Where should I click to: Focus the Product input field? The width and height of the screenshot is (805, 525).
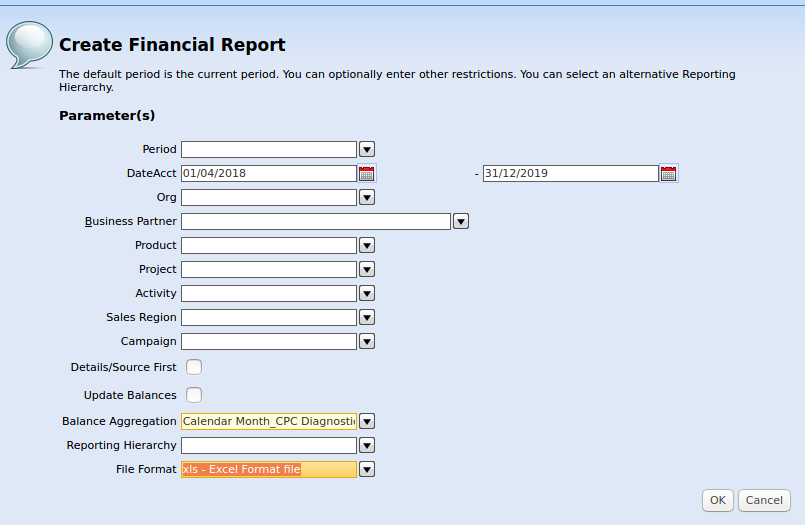pos(269,245)
